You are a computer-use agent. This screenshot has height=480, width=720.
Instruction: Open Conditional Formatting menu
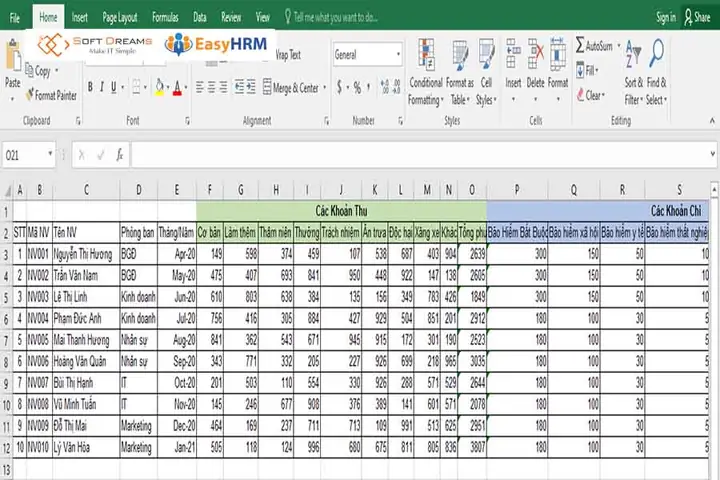426,72
